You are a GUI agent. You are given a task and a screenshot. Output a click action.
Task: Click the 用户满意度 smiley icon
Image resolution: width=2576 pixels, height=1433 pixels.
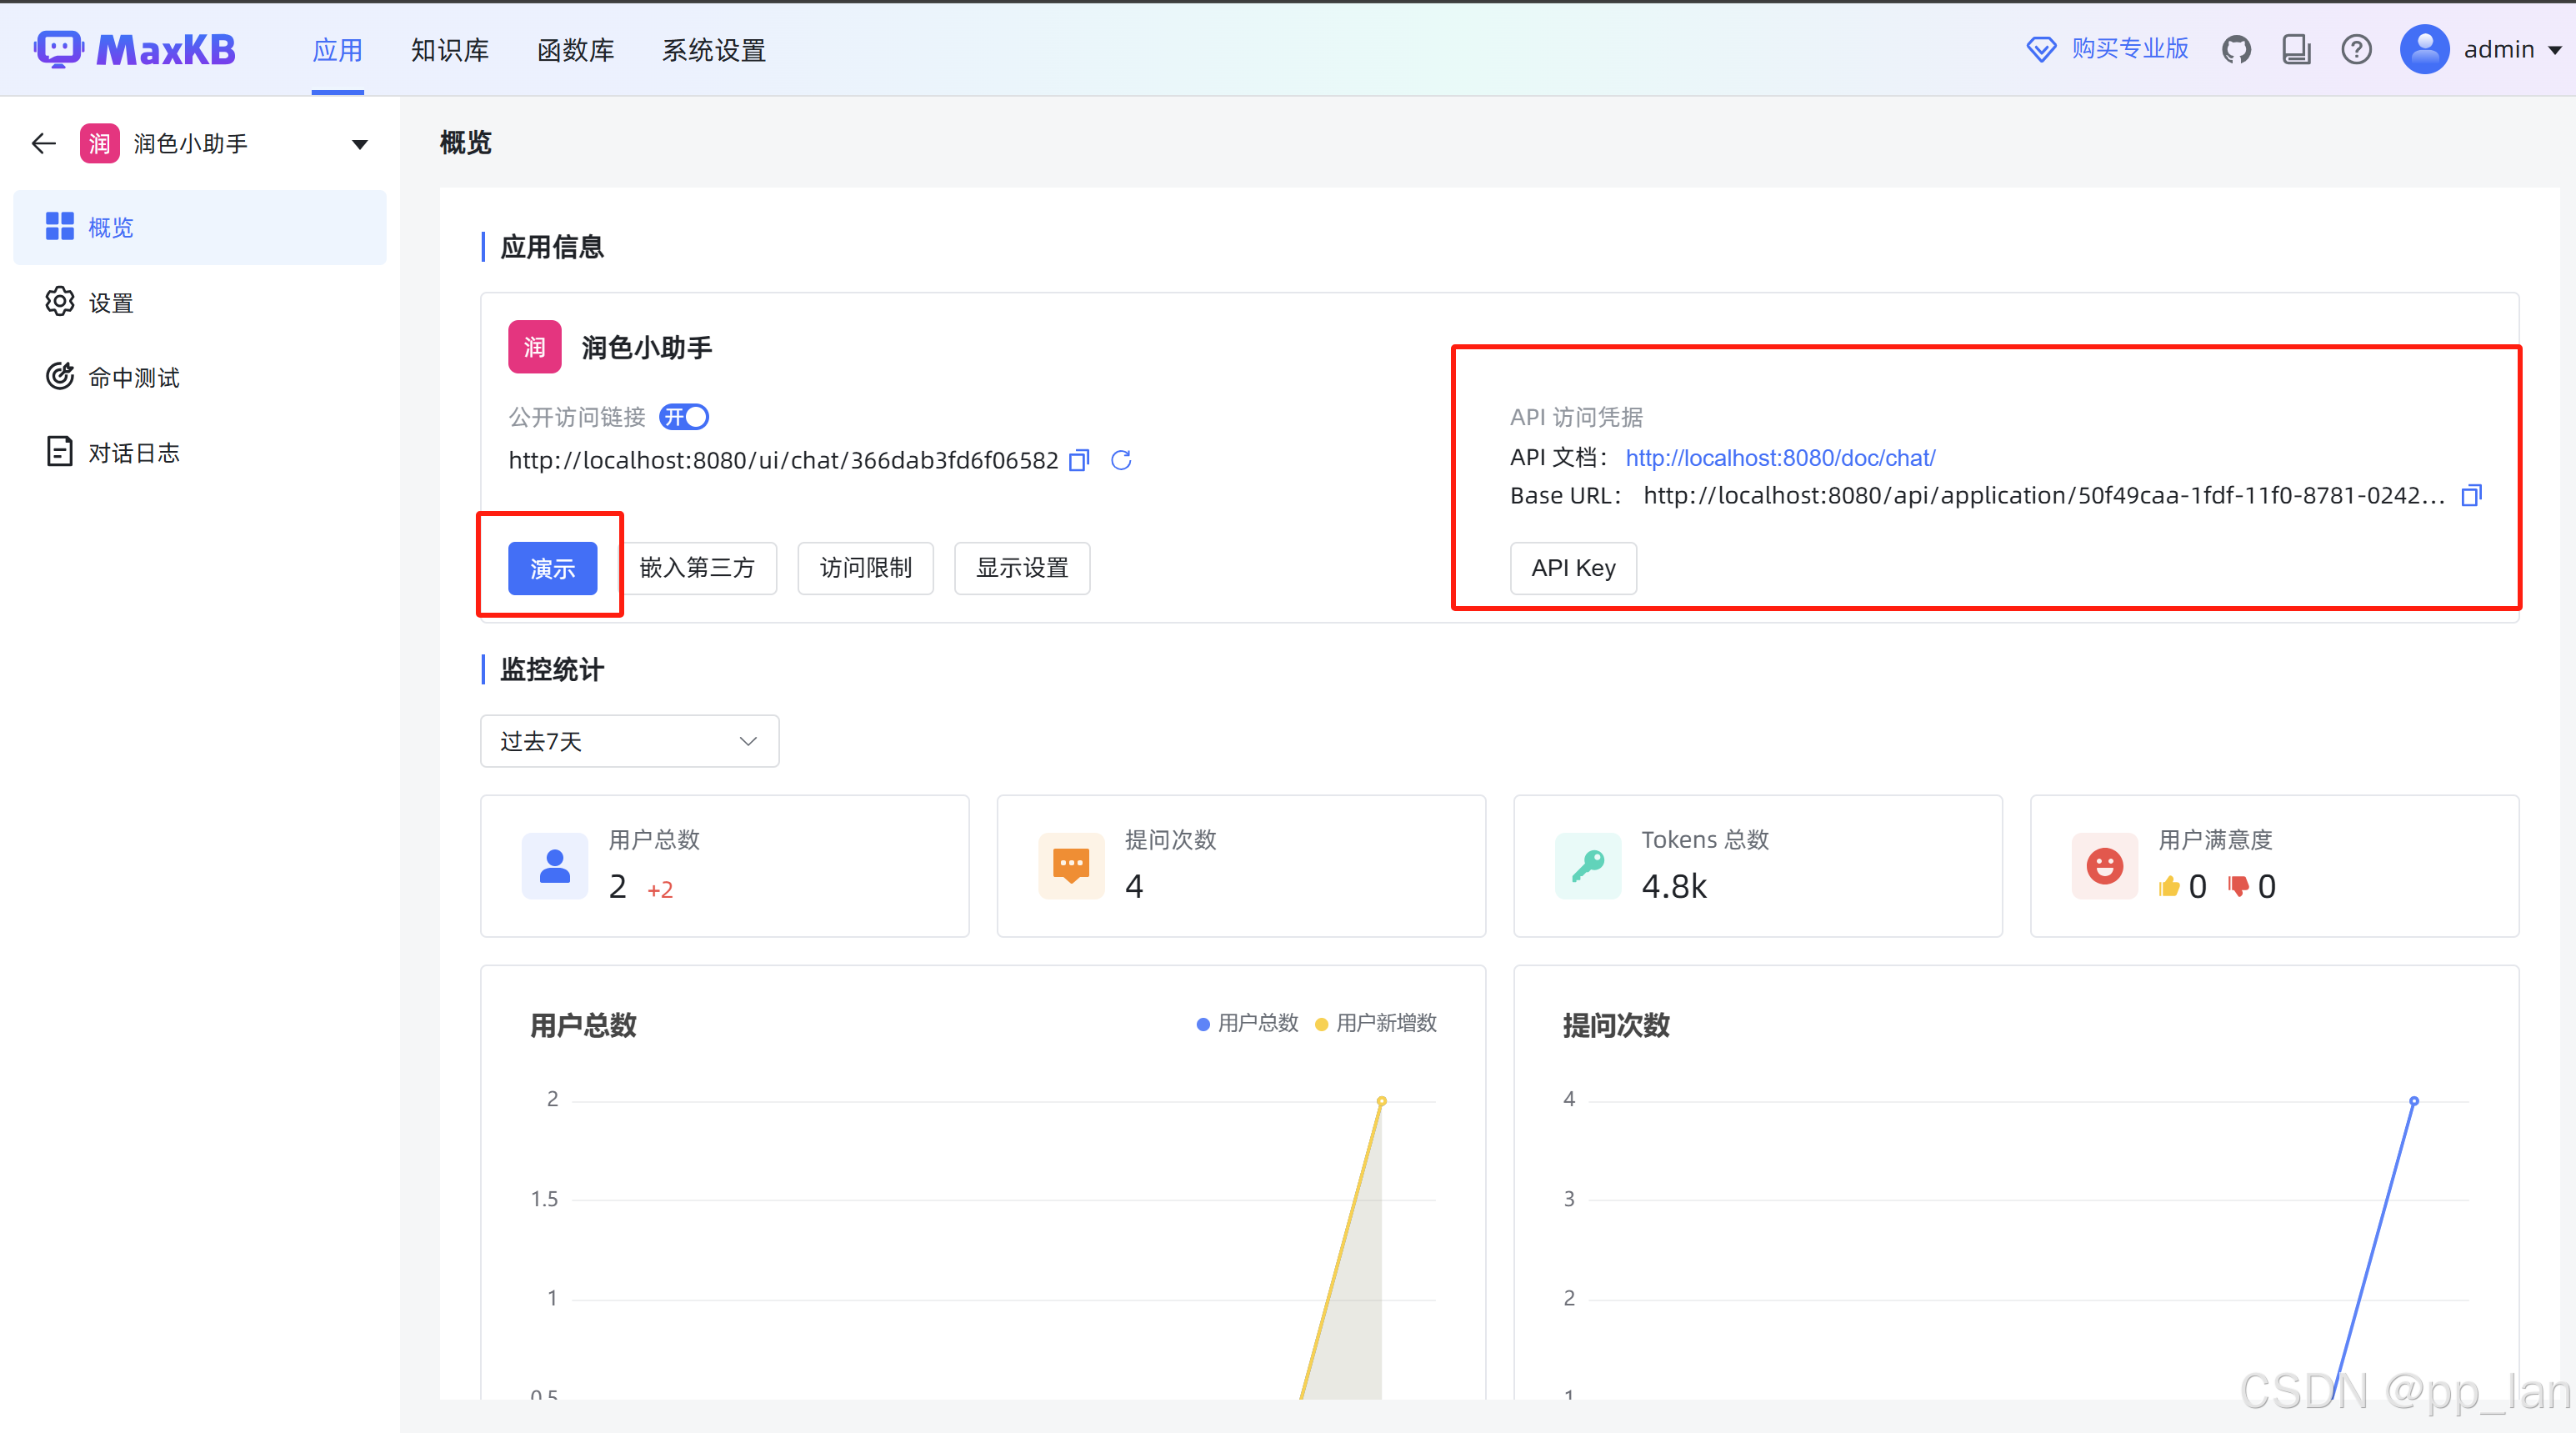[x=2104, y=866]
